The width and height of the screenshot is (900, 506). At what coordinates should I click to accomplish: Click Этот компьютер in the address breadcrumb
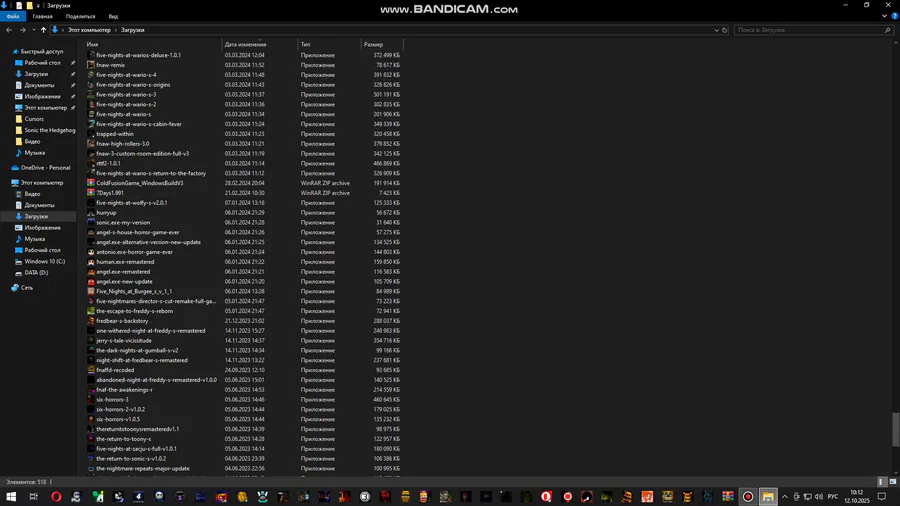[x=89, y=30]
